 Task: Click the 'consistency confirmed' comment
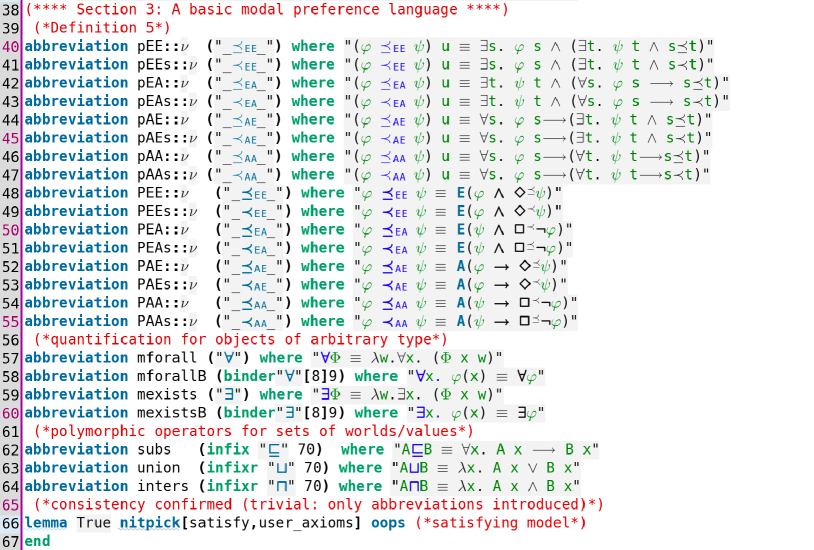click(x=319, y=504)
